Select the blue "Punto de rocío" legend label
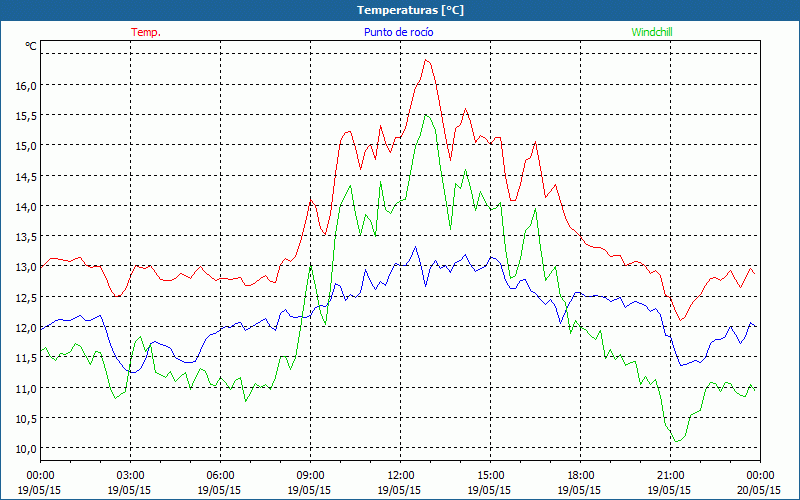 [x=398, y=32]
